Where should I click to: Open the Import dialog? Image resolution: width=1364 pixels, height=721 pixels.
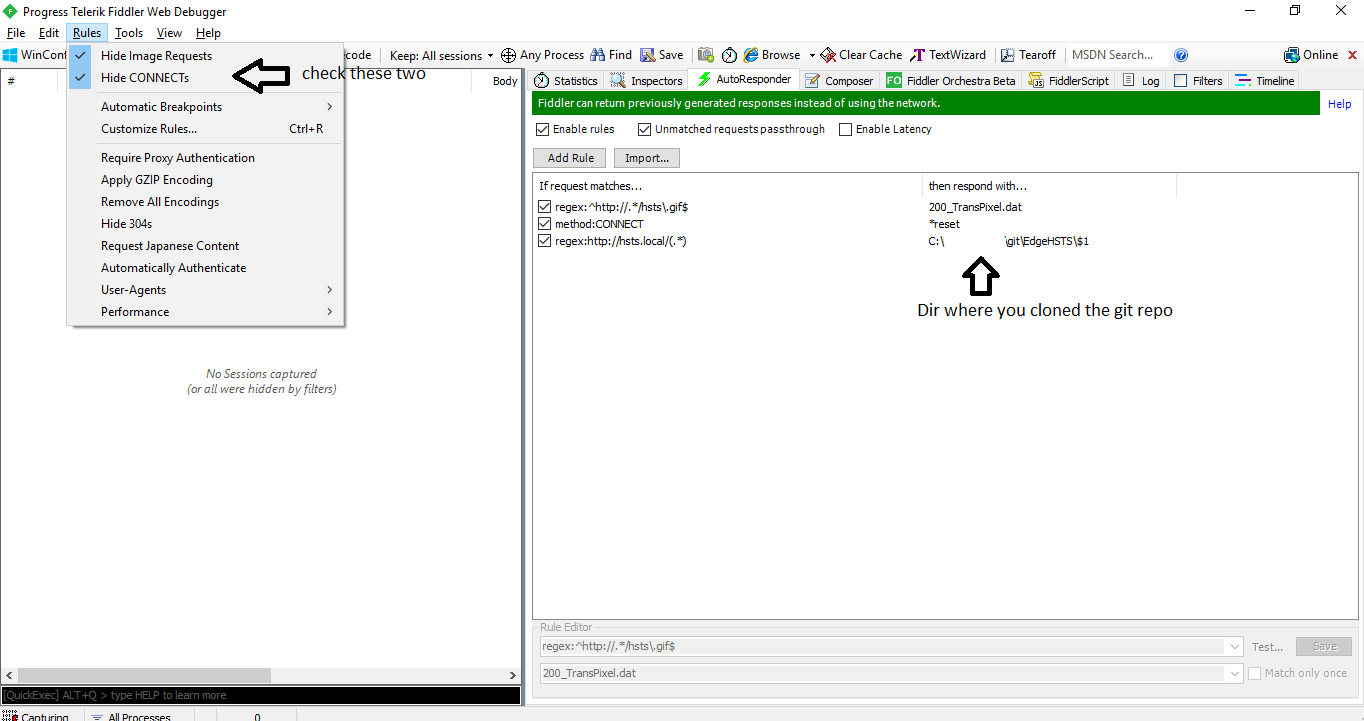coord(646,157)
